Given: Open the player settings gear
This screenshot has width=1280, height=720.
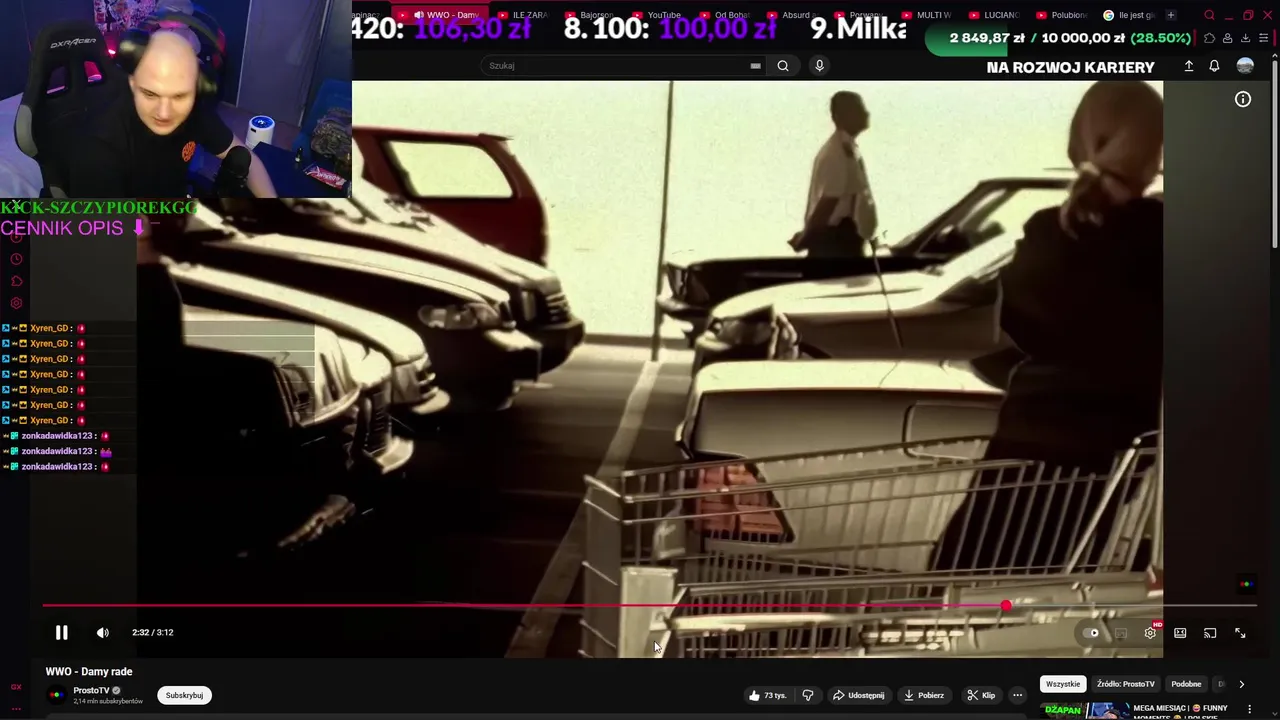Looking at the screenshot, I should coord(1150,633).
